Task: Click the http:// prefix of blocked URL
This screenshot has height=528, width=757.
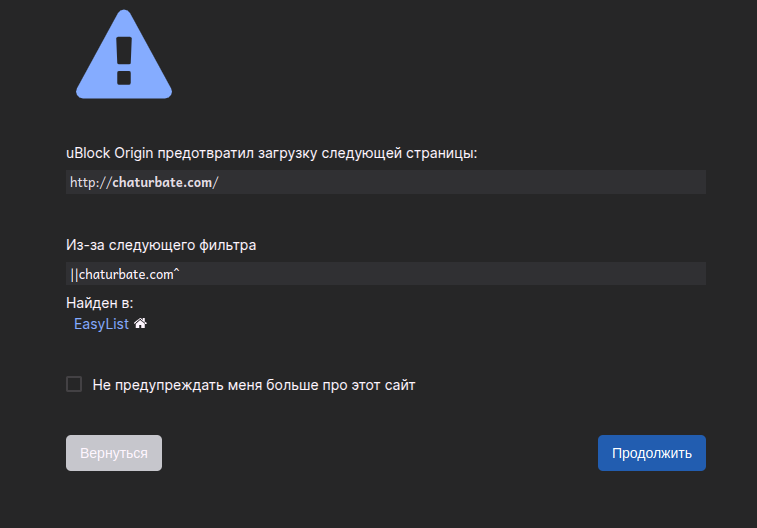Action: [x=91, y=182]
